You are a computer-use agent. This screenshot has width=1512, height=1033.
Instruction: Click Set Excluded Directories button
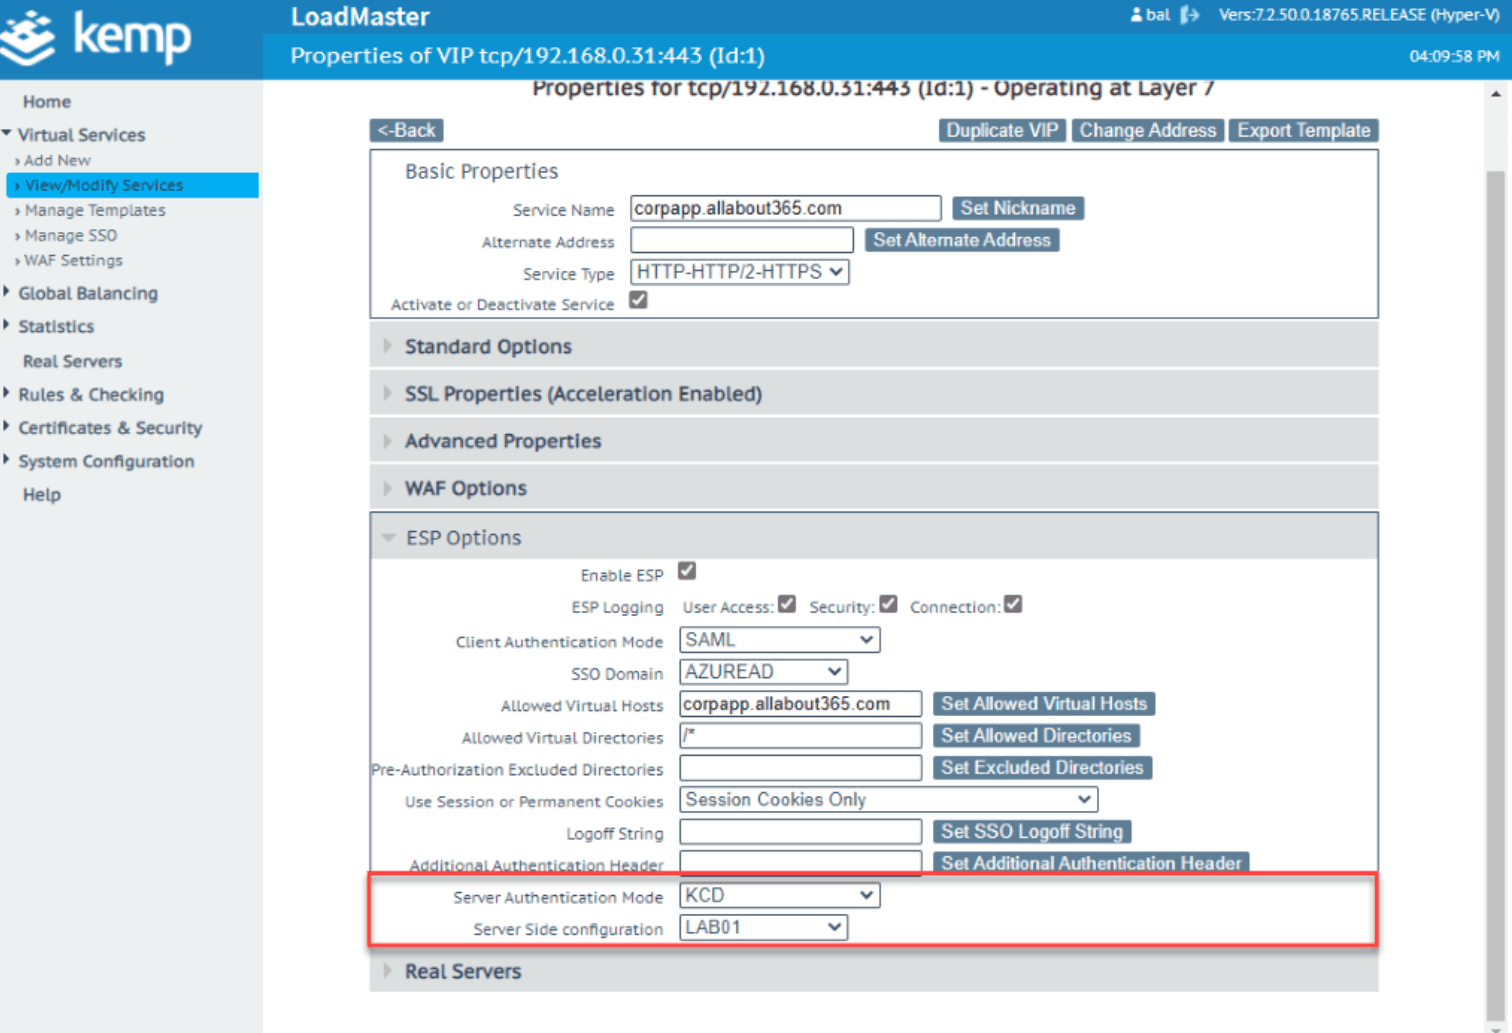click(x=1042, y=768)
